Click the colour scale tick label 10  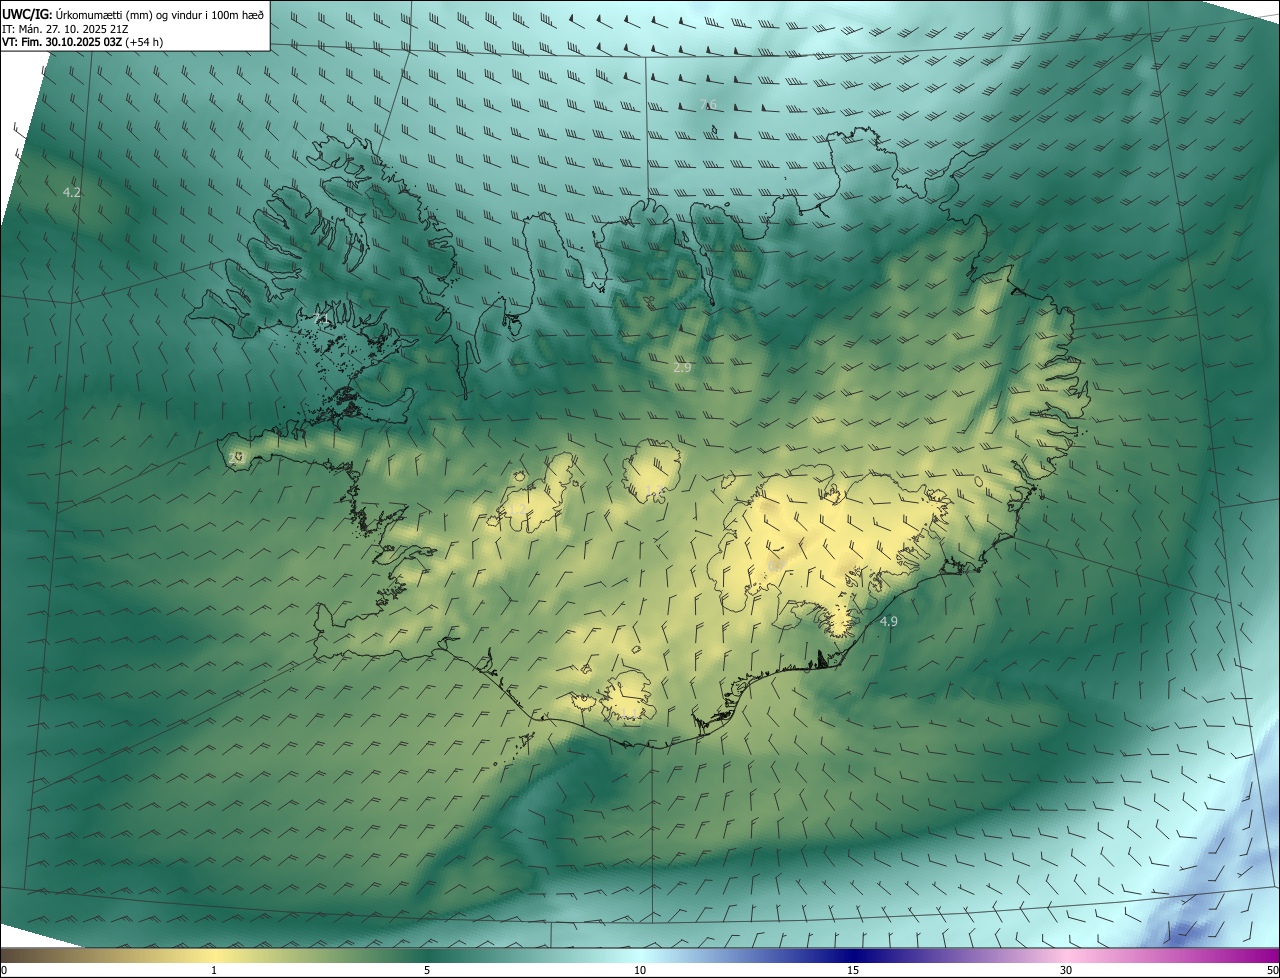click(x=640, y=970)
